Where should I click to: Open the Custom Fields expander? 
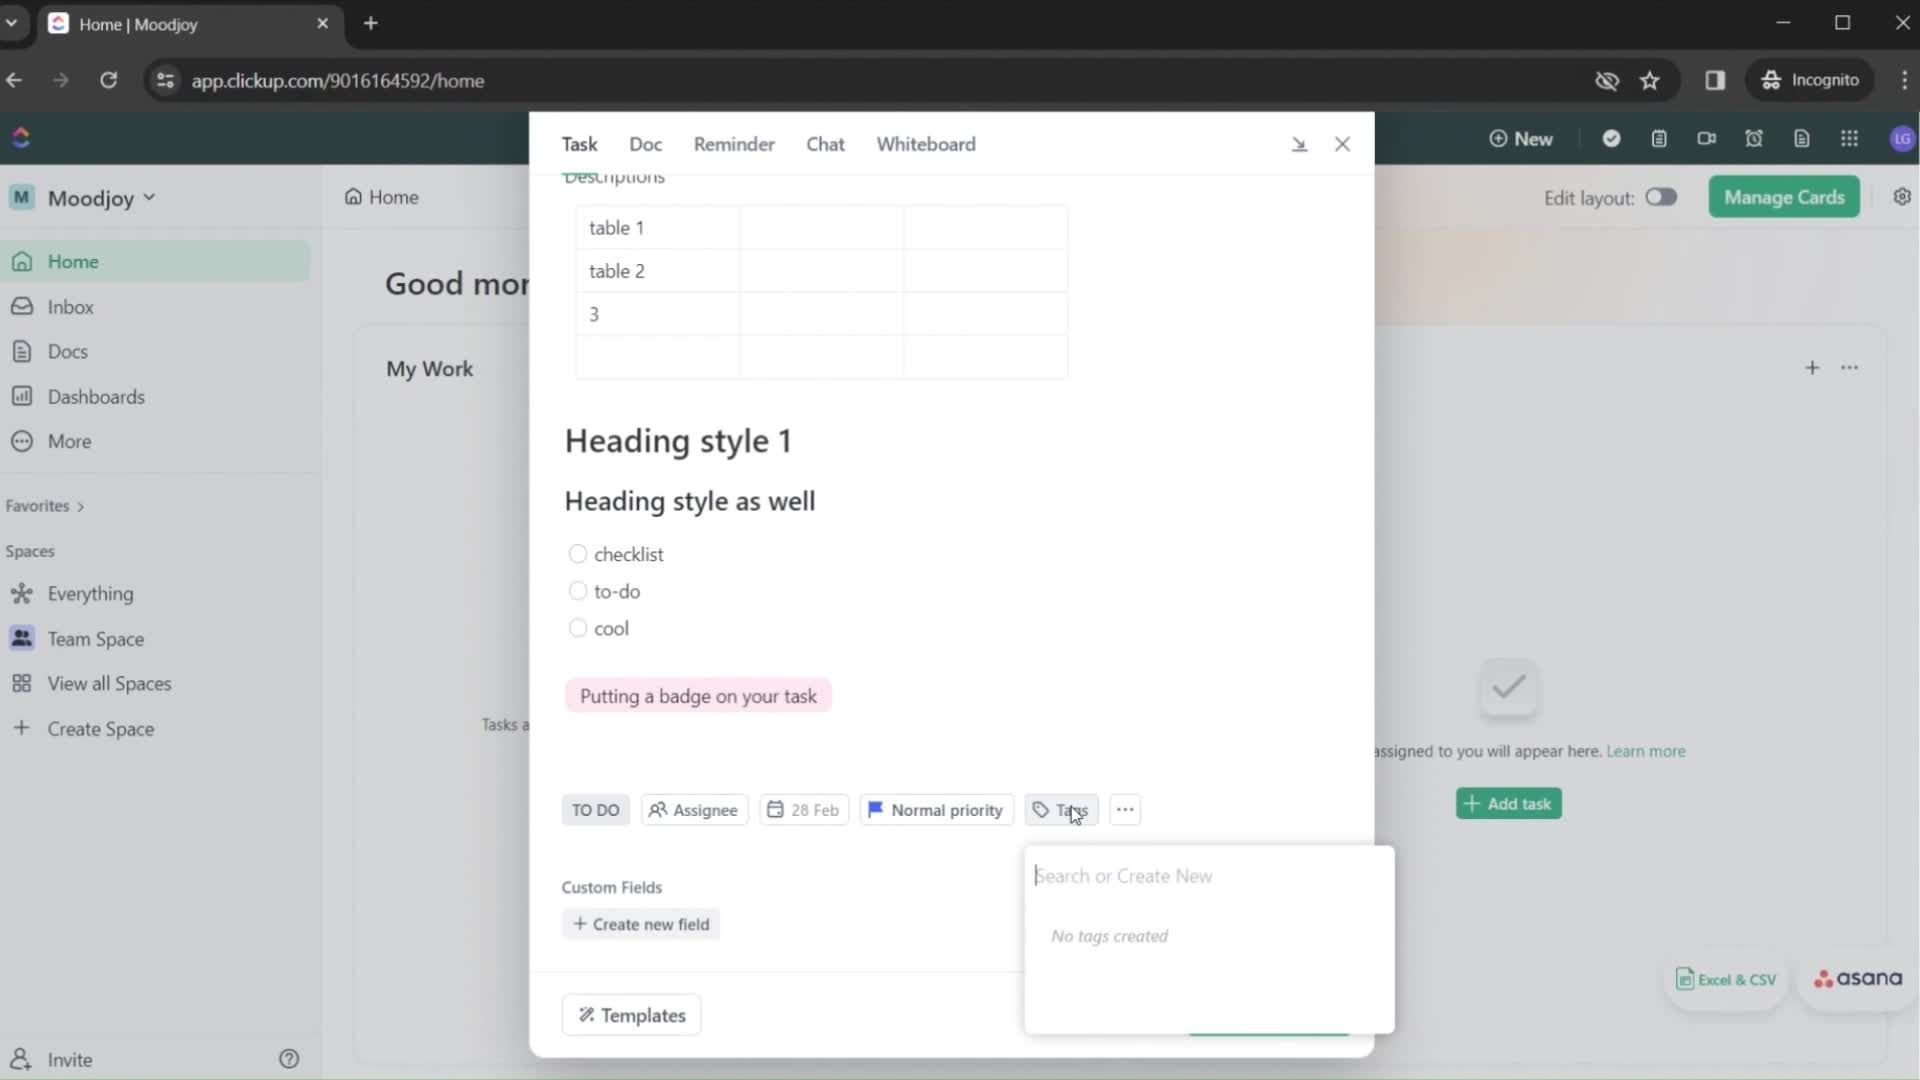click(611, 886)
